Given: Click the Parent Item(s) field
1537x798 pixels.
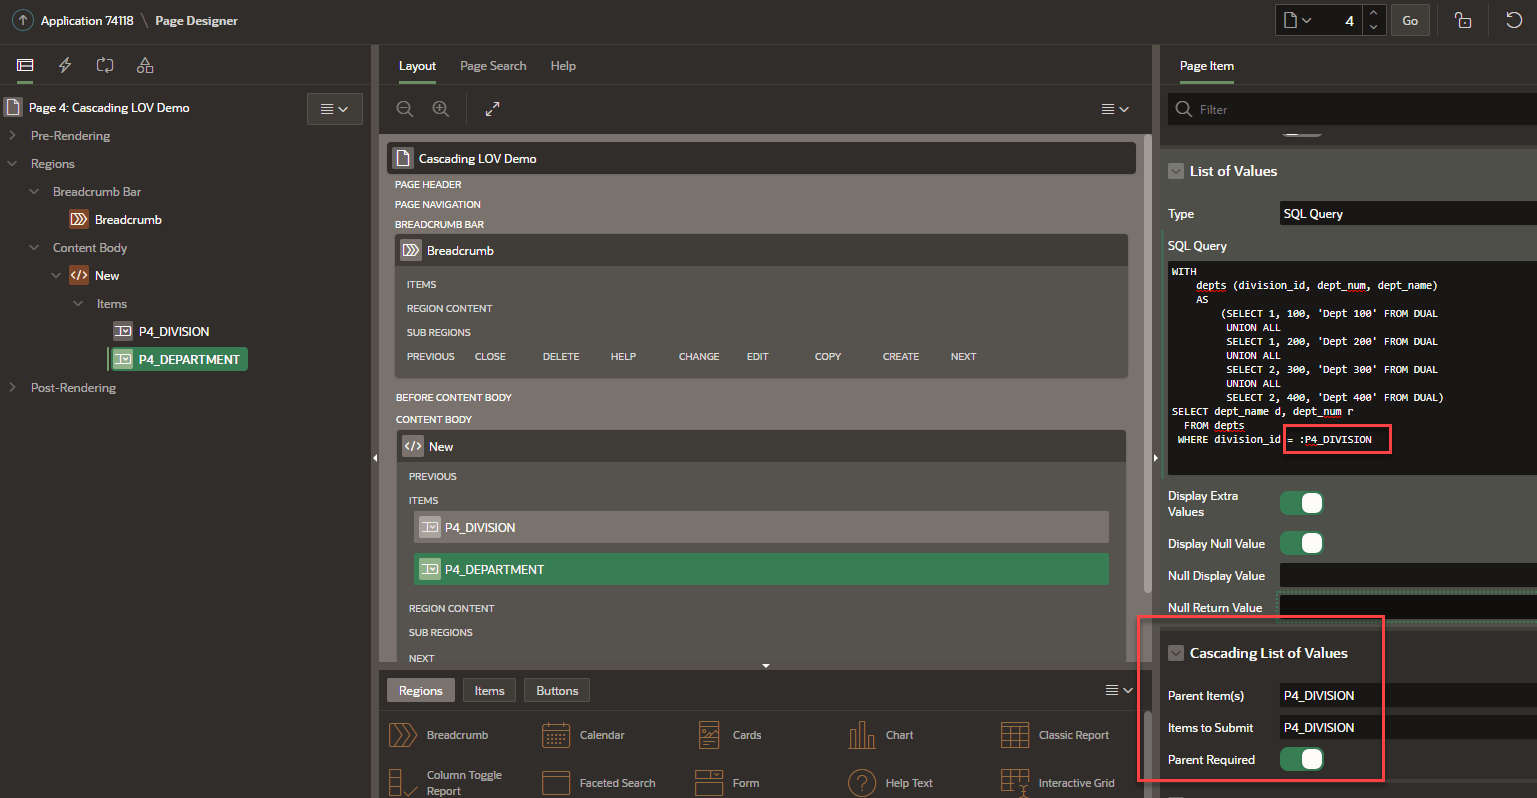Looking at the screenshot, I should pyautogui.click(x=1408, y=695).
